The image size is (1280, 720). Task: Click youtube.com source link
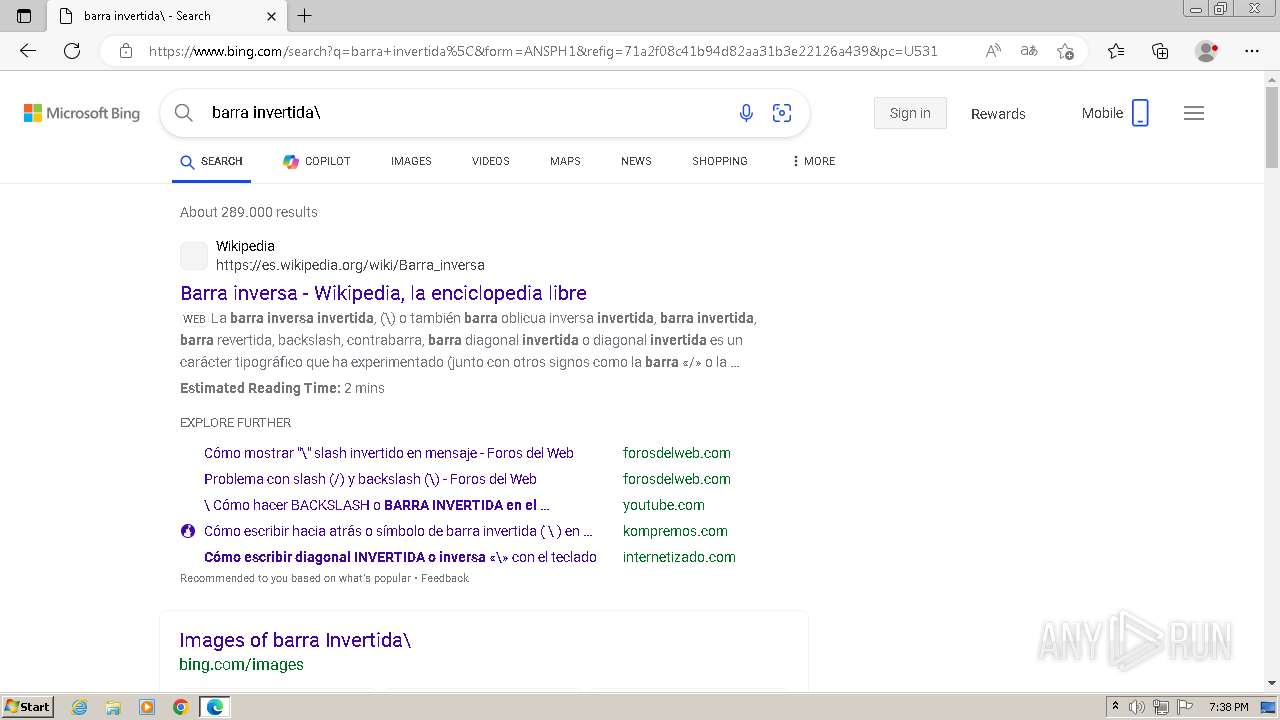(x=664, y=505)
